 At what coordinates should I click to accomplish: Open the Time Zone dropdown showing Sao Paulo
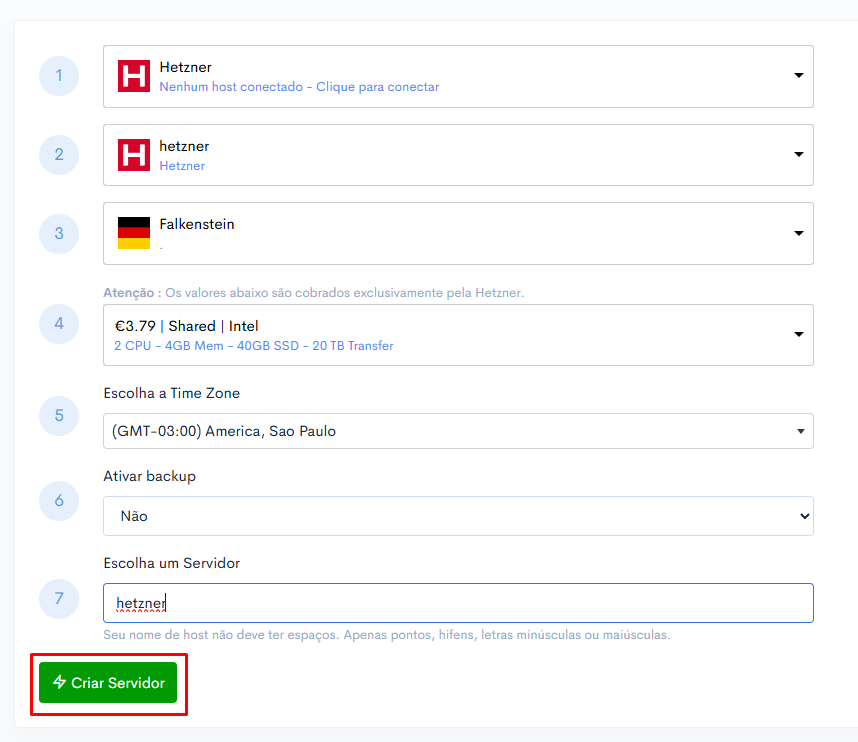(x=458, y=431)
